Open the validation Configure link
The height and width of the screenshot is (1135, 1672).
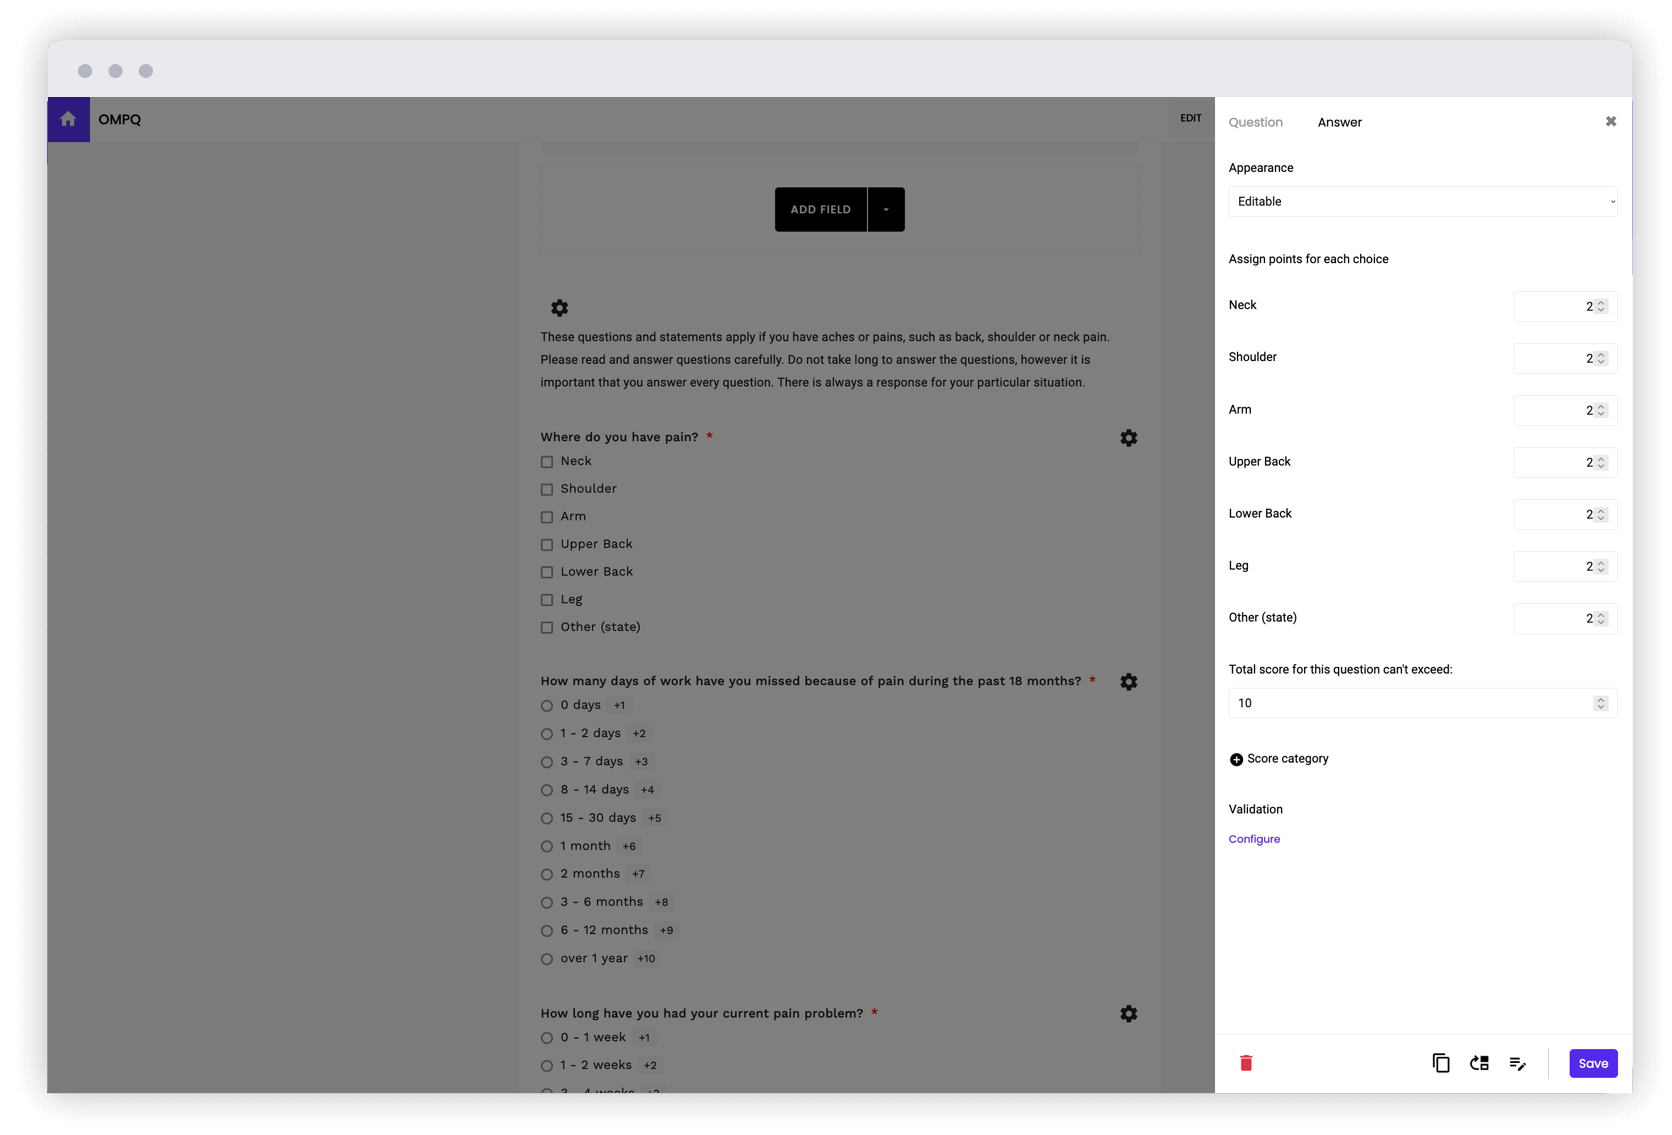(x=1254, y=838)
